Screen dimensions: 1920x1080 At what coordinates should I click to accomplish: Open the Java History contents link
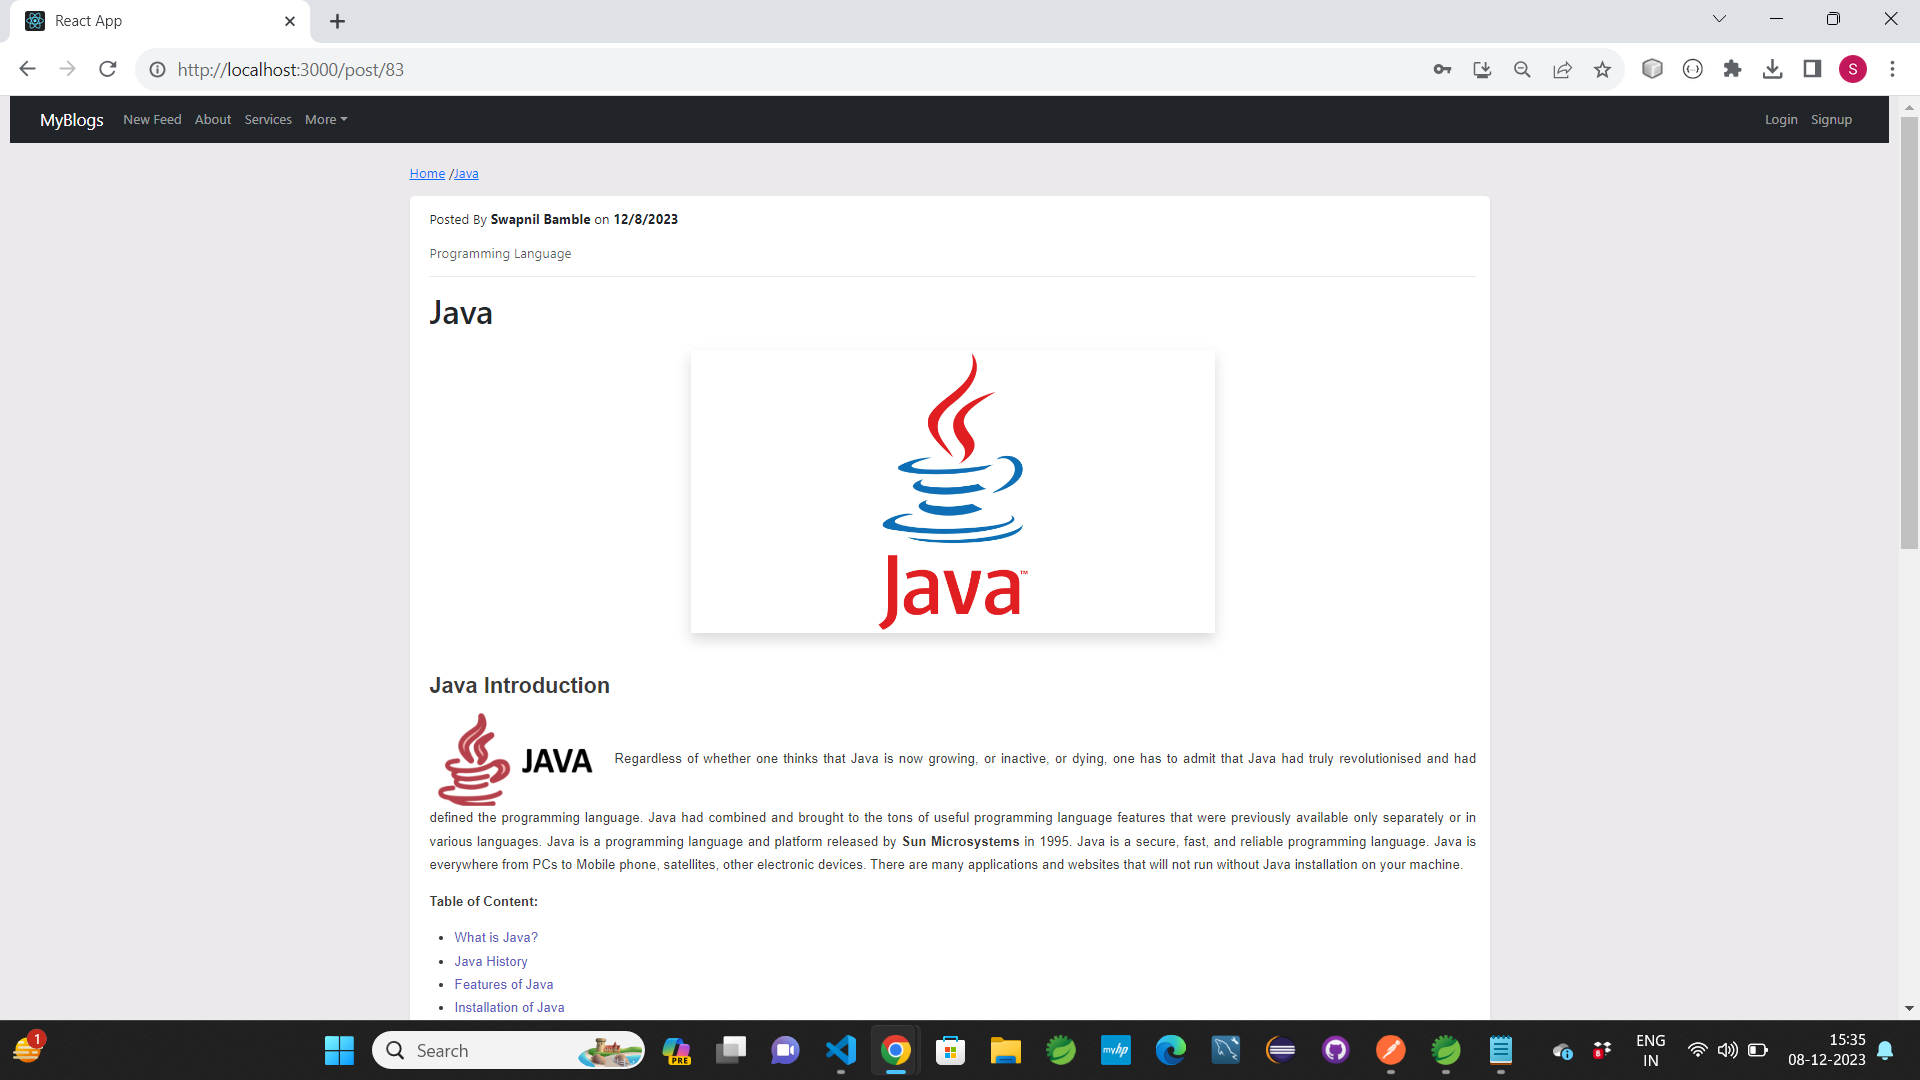pos(491,961)
